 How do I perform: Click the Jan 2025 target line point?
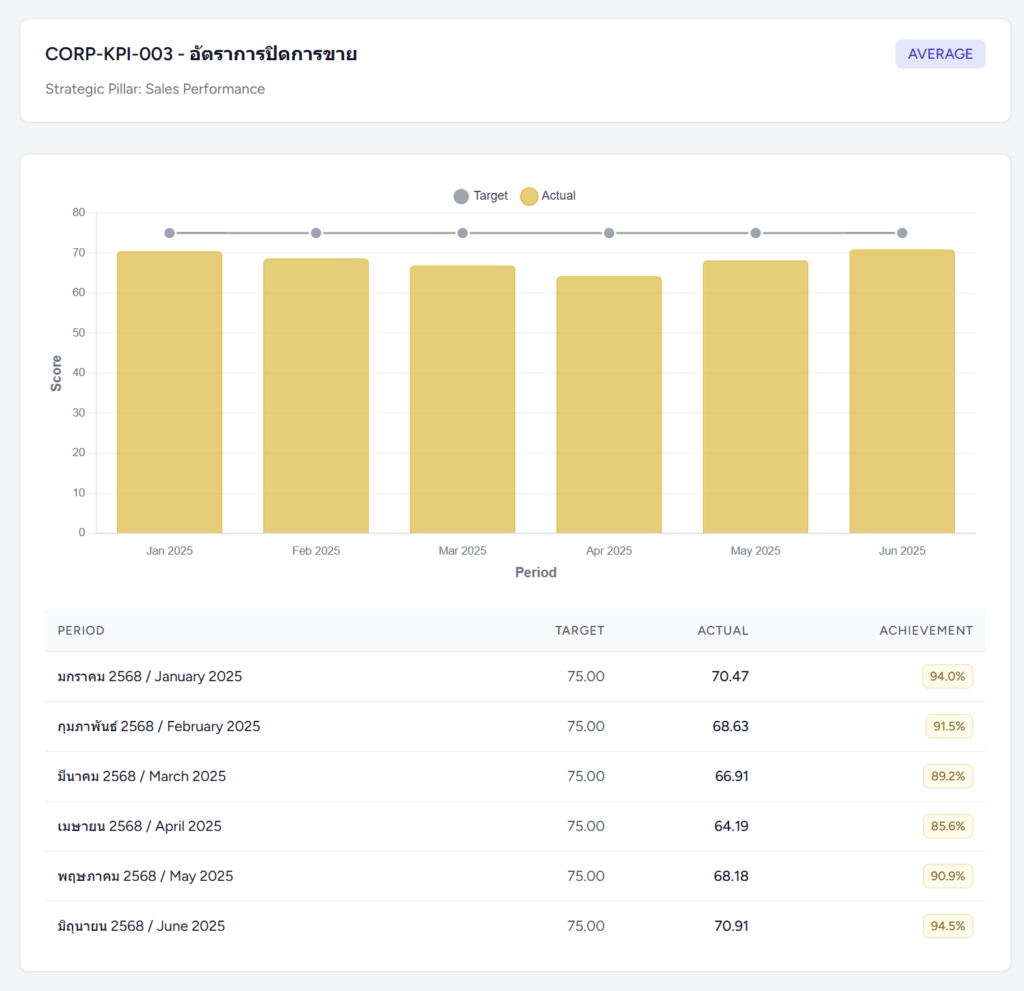coord(169,233)
